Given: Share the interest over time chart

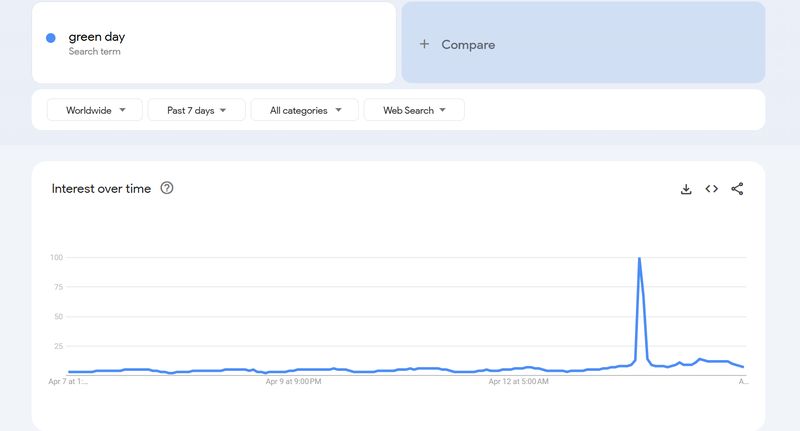Looking at the screenshot, I should click(x=737, y=189).
